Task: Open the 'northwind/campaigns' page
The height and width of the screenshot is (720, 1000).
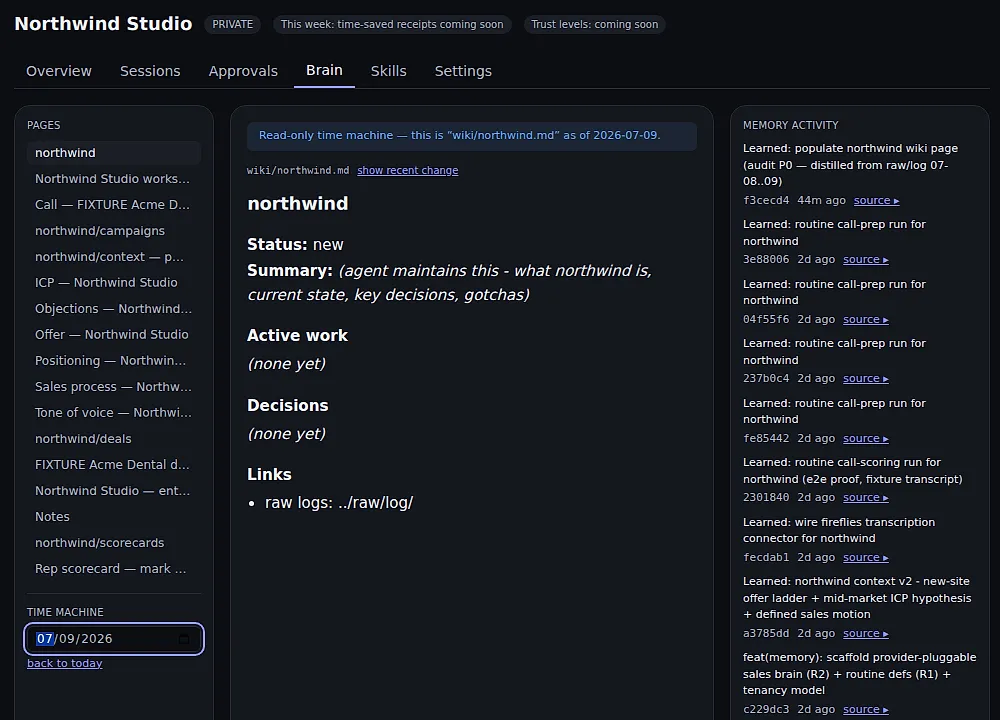Action: [x=114, y=231]
